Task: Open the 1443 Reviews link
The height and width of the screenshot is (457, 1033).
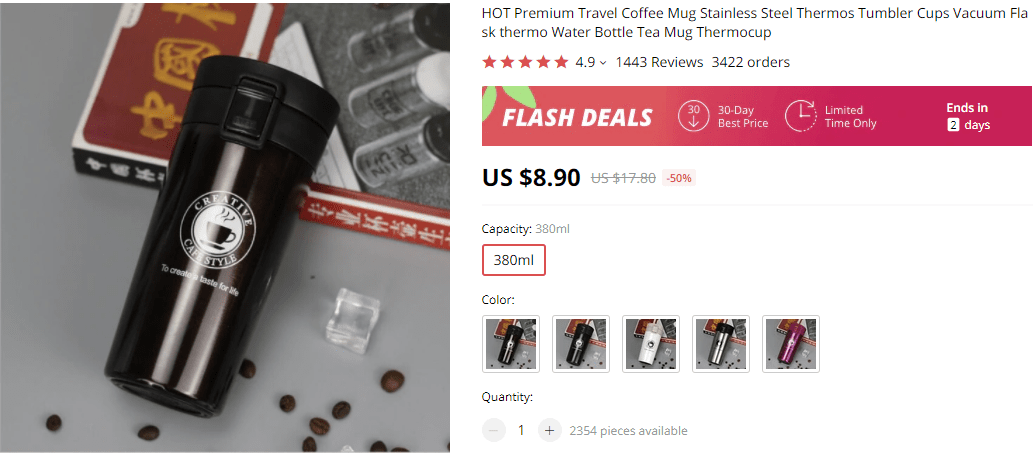Action: (x=659, y=62)
